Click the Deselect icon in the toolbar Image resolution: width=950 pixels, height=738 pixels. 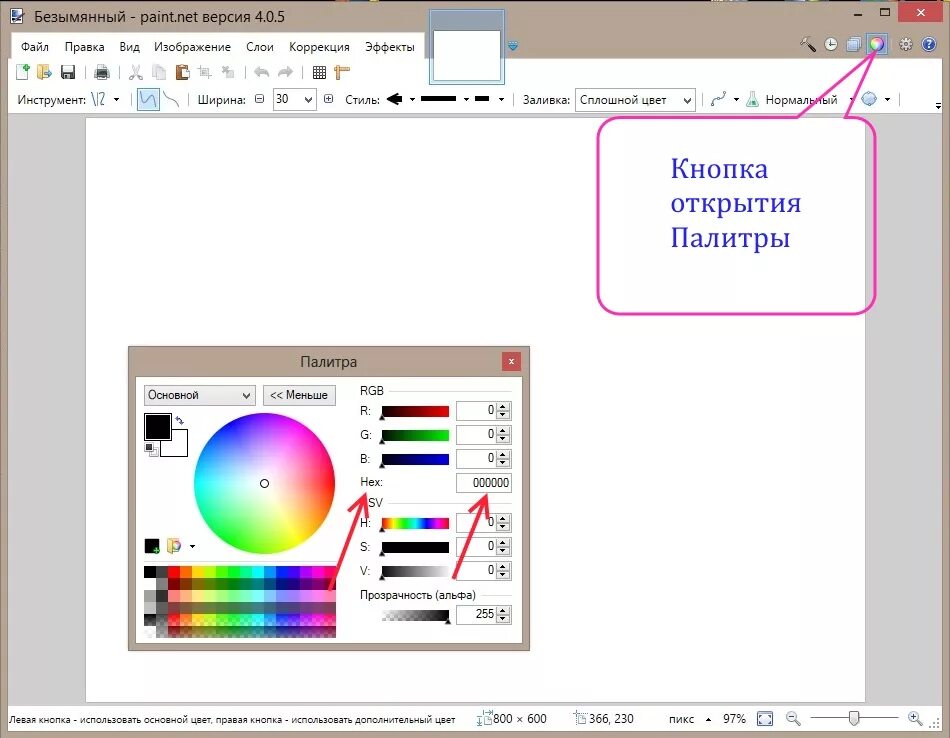coord(228,72)
